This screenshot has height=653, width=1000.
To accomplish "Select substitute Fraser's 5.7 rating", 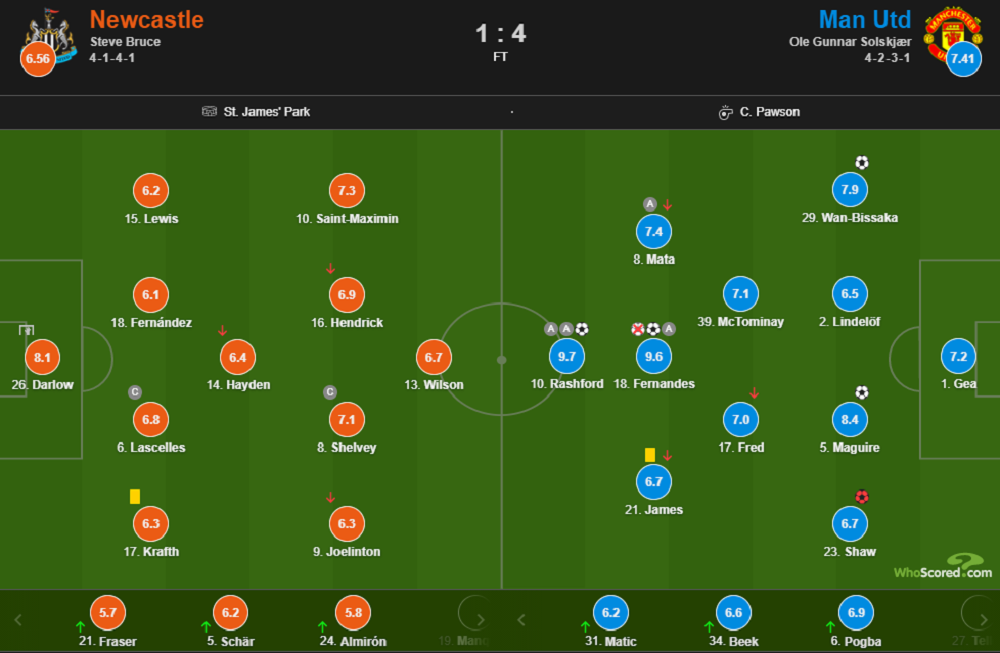I will point(108,612).
